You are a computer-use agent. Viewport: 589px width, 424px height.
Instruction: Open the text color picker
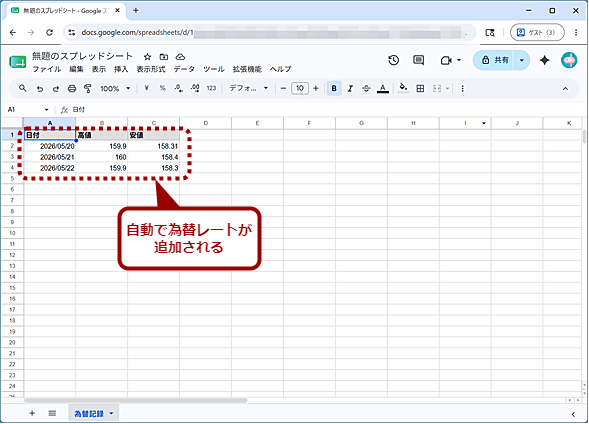pos(383,89)
